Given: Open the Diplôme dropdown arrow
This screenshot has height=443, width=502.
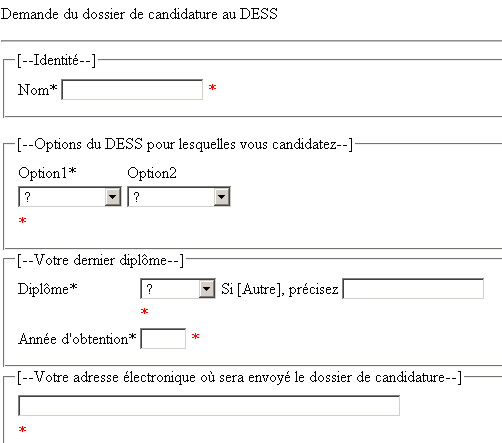Looking at the screenshot, I should click(207, 289).
